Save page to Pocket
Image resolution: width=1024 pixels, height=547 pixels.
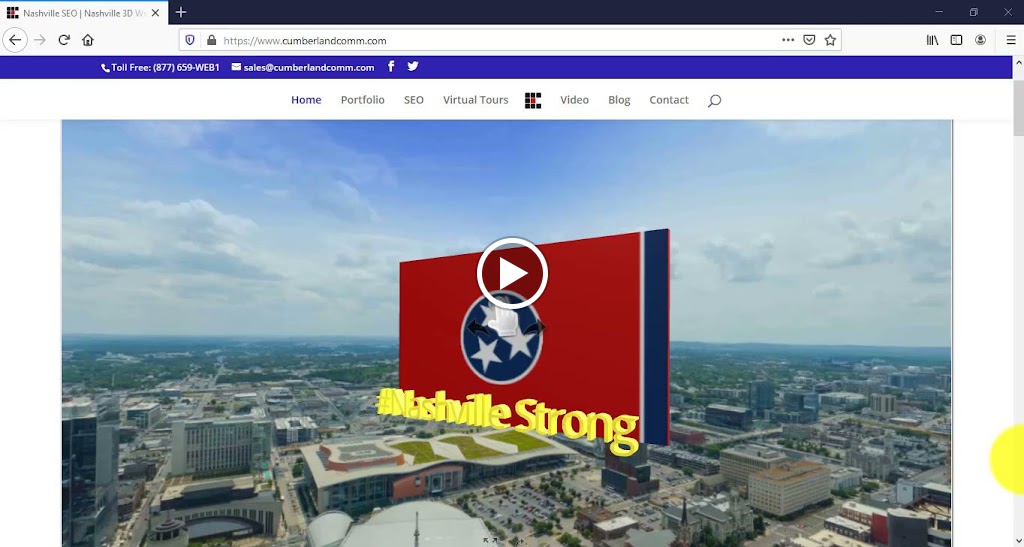tap(809, 40)
